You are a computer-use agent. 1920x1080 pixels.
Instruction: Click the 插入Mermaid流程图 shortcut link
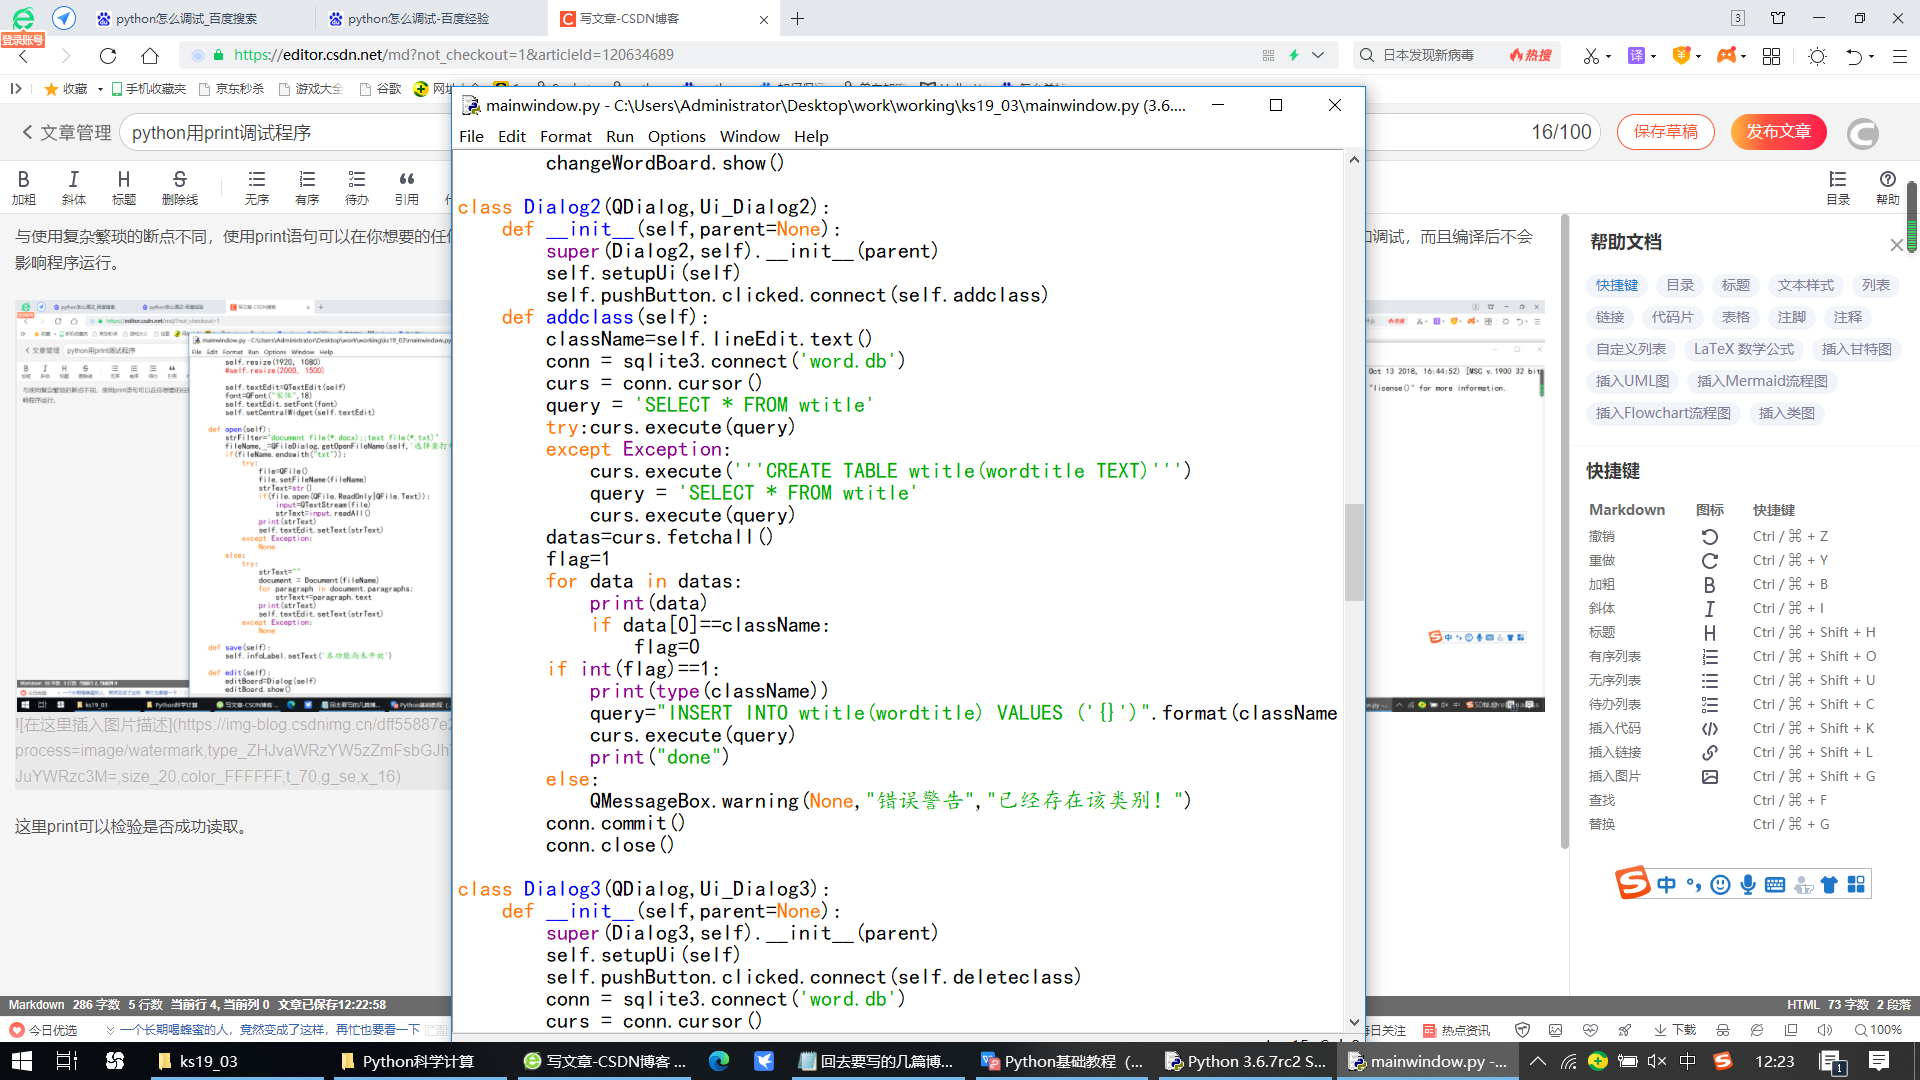pyautogui.click(x=1762, y=381)
